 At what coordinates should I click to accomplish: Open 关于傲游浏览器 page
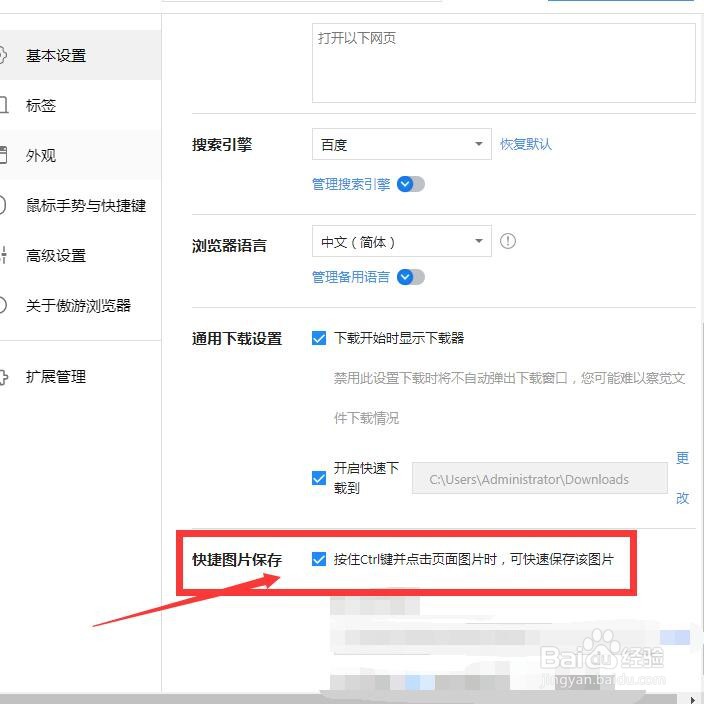click(x=80, y=305)
